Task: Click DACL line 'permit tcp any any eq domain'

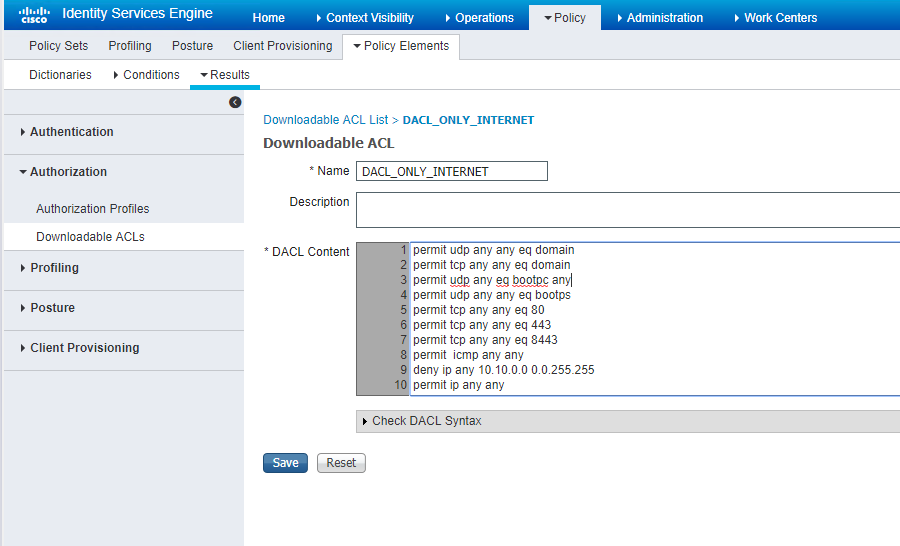Action: tap(491, 265)
